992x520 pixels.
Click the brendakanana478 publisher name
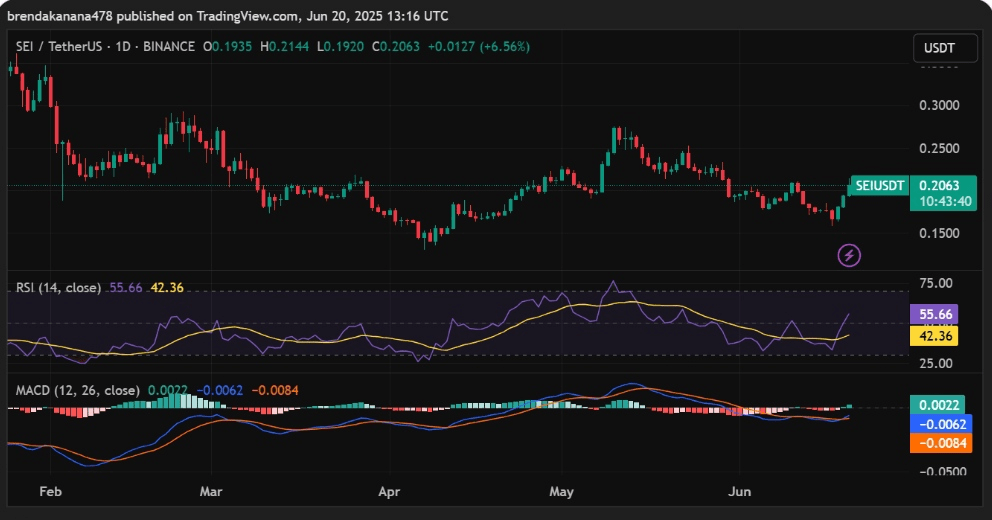[x=56, y=16]
